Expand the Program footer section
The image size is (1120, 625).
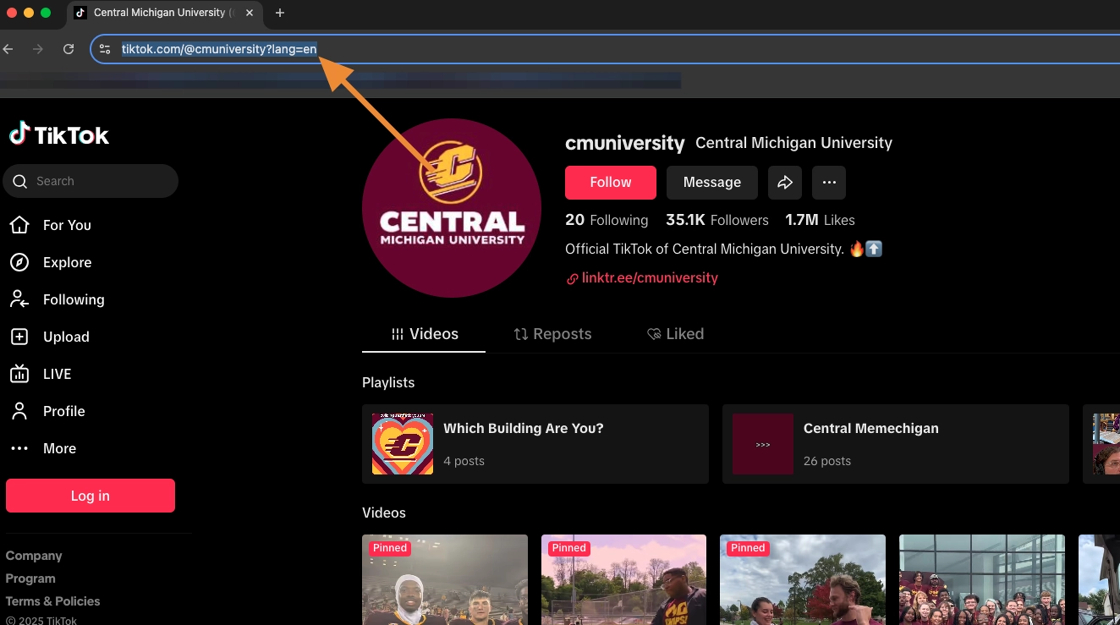(x=30, y=579)
